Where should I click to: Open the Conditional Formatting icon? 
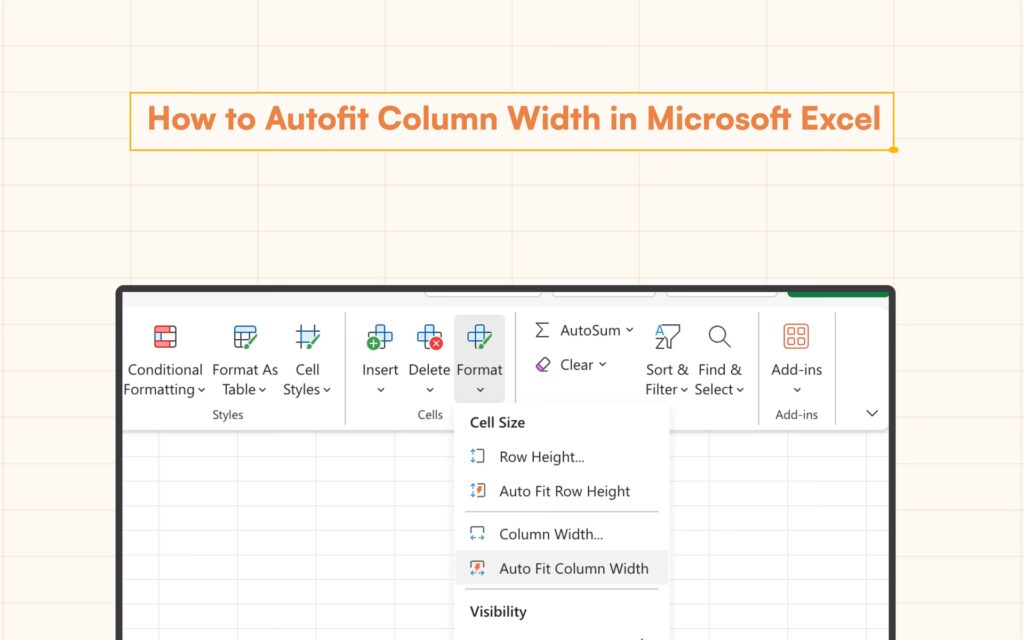[x=165, y=337]
